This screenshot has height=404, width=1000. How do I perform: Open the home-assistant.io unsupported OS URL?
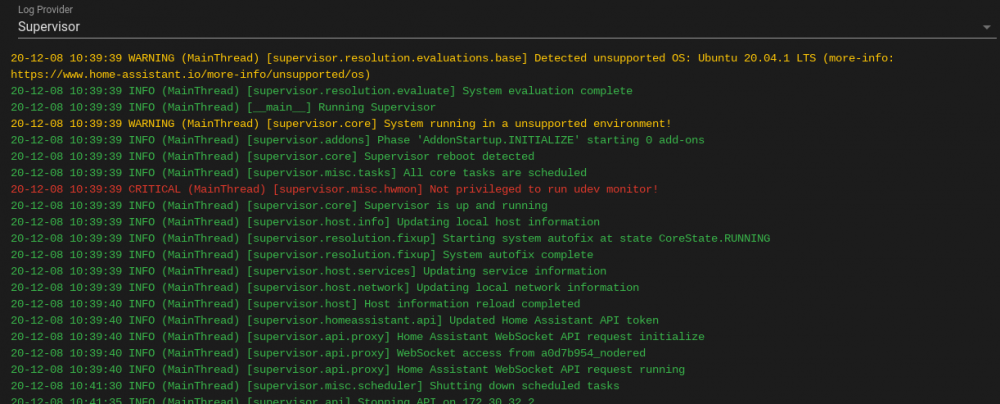point(190,74)
